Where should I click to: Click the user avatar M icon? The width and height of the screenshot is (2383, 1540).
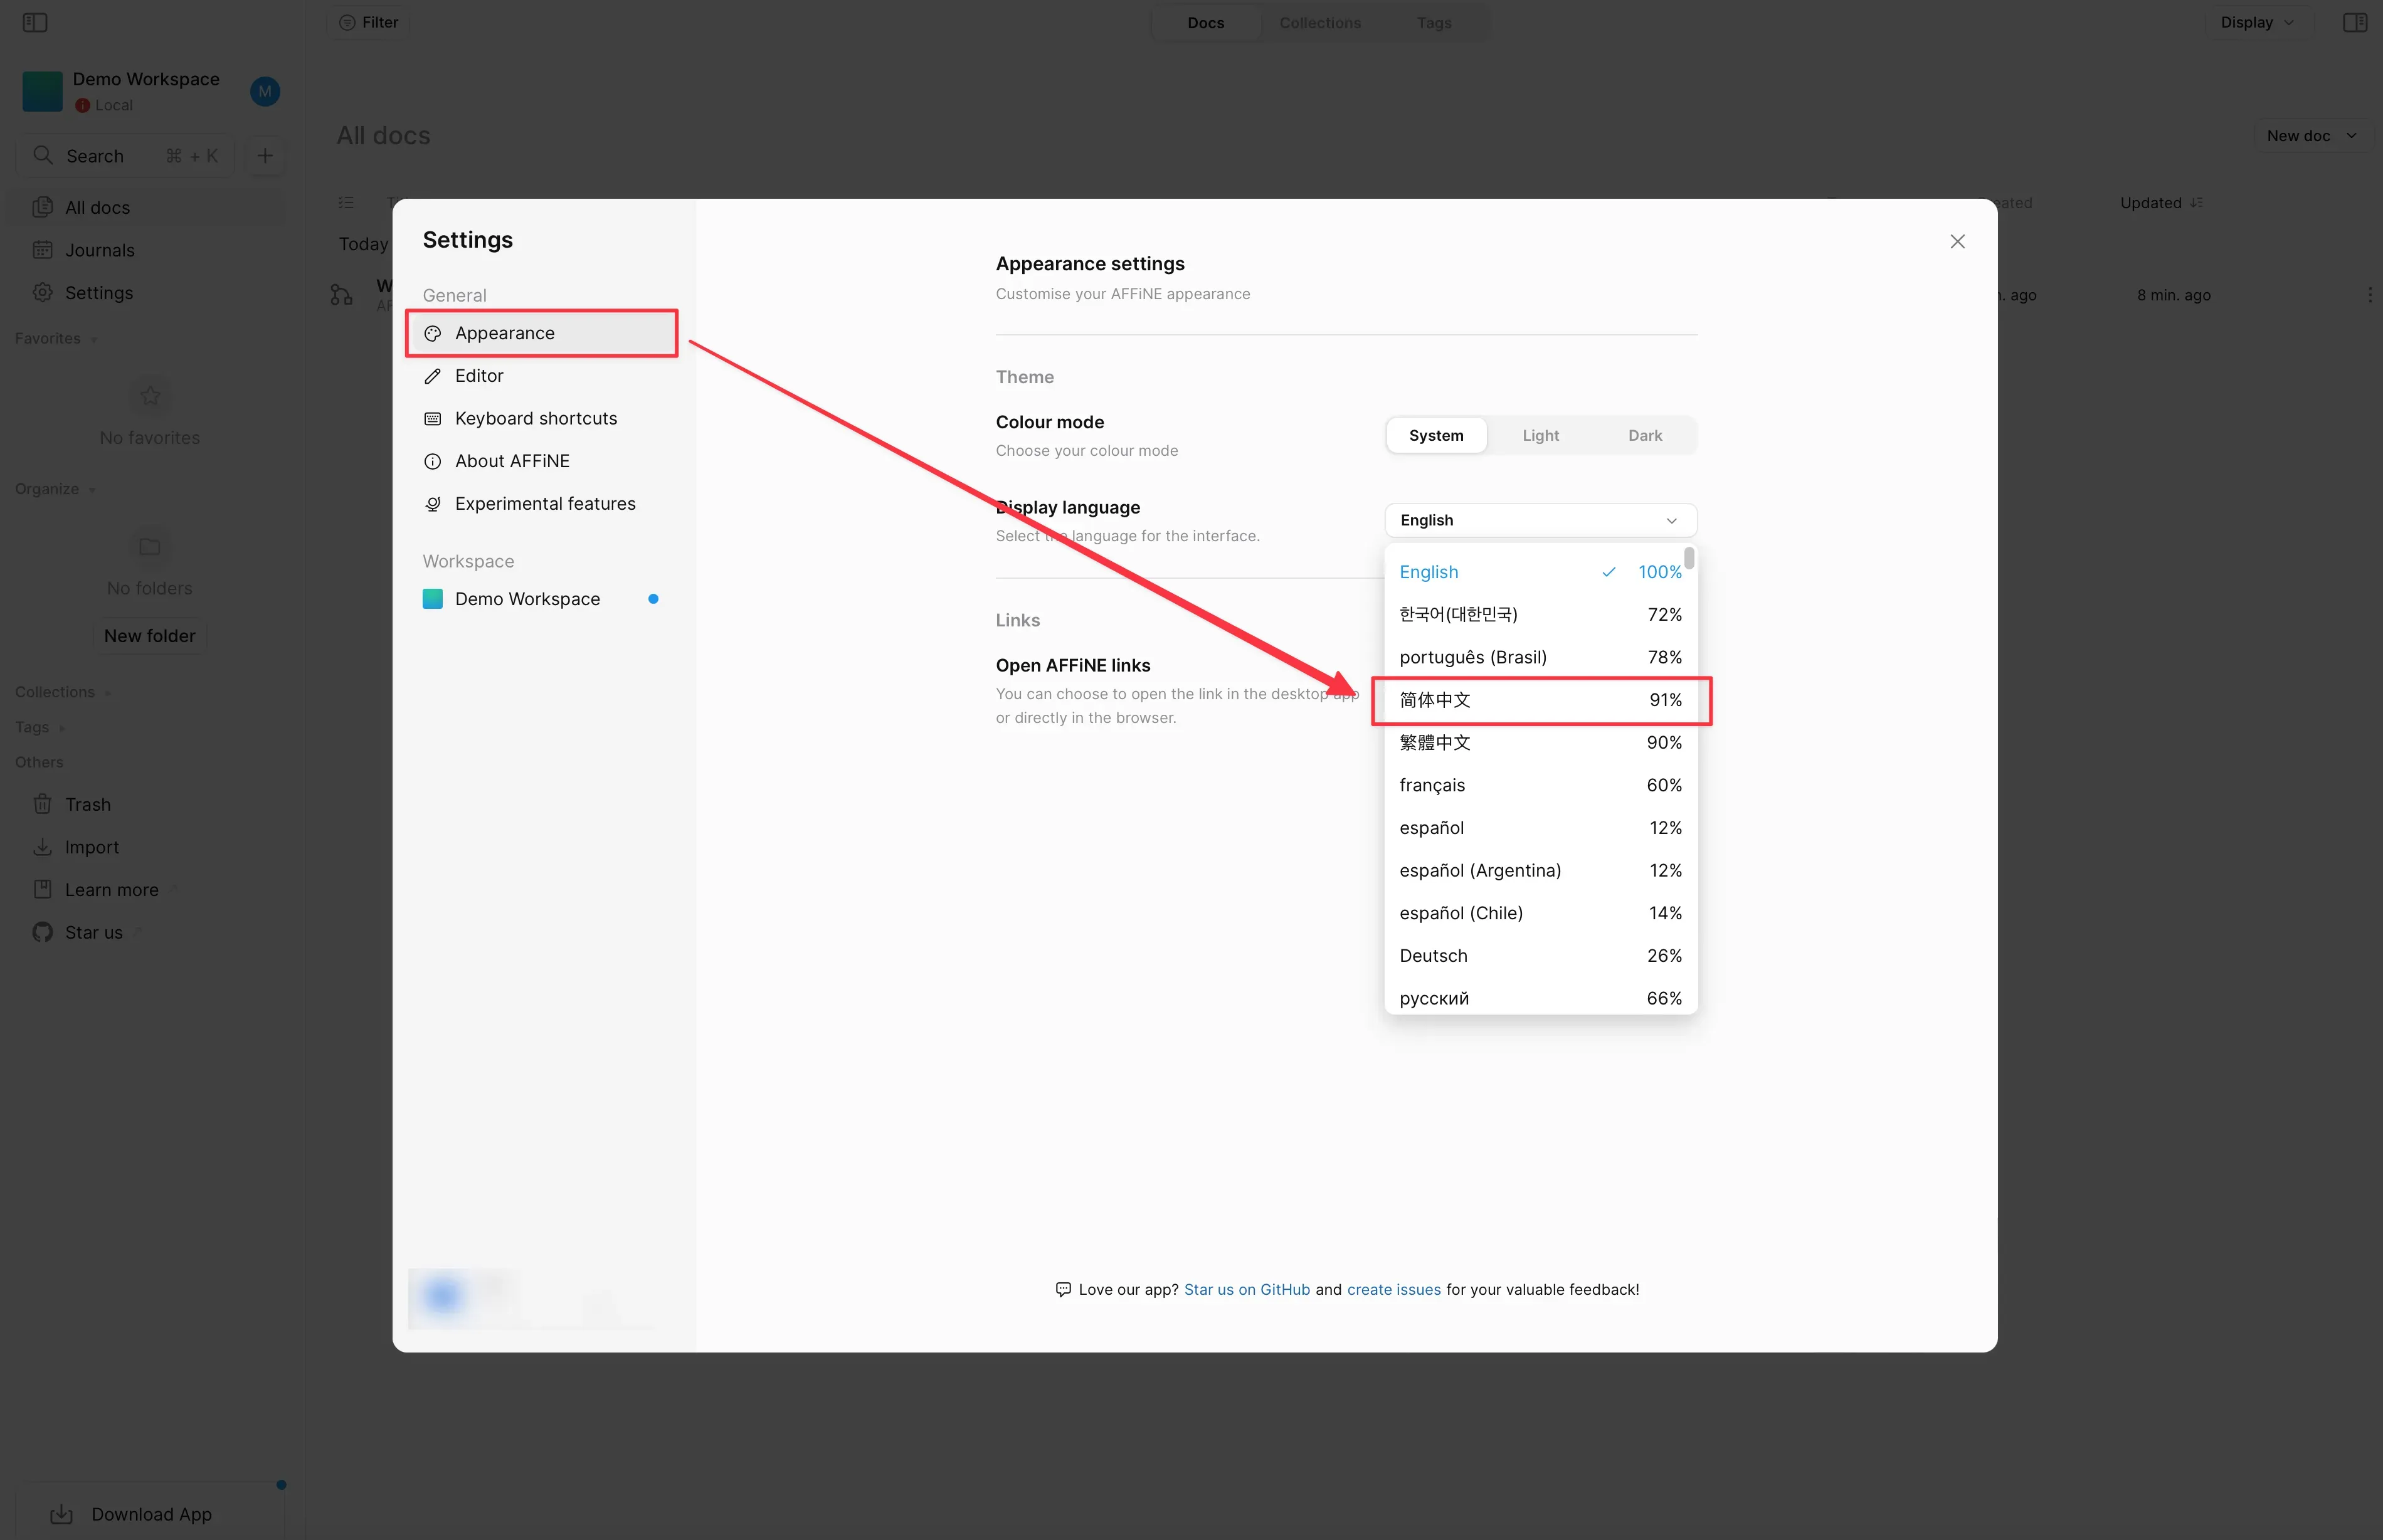pos(265,92)
